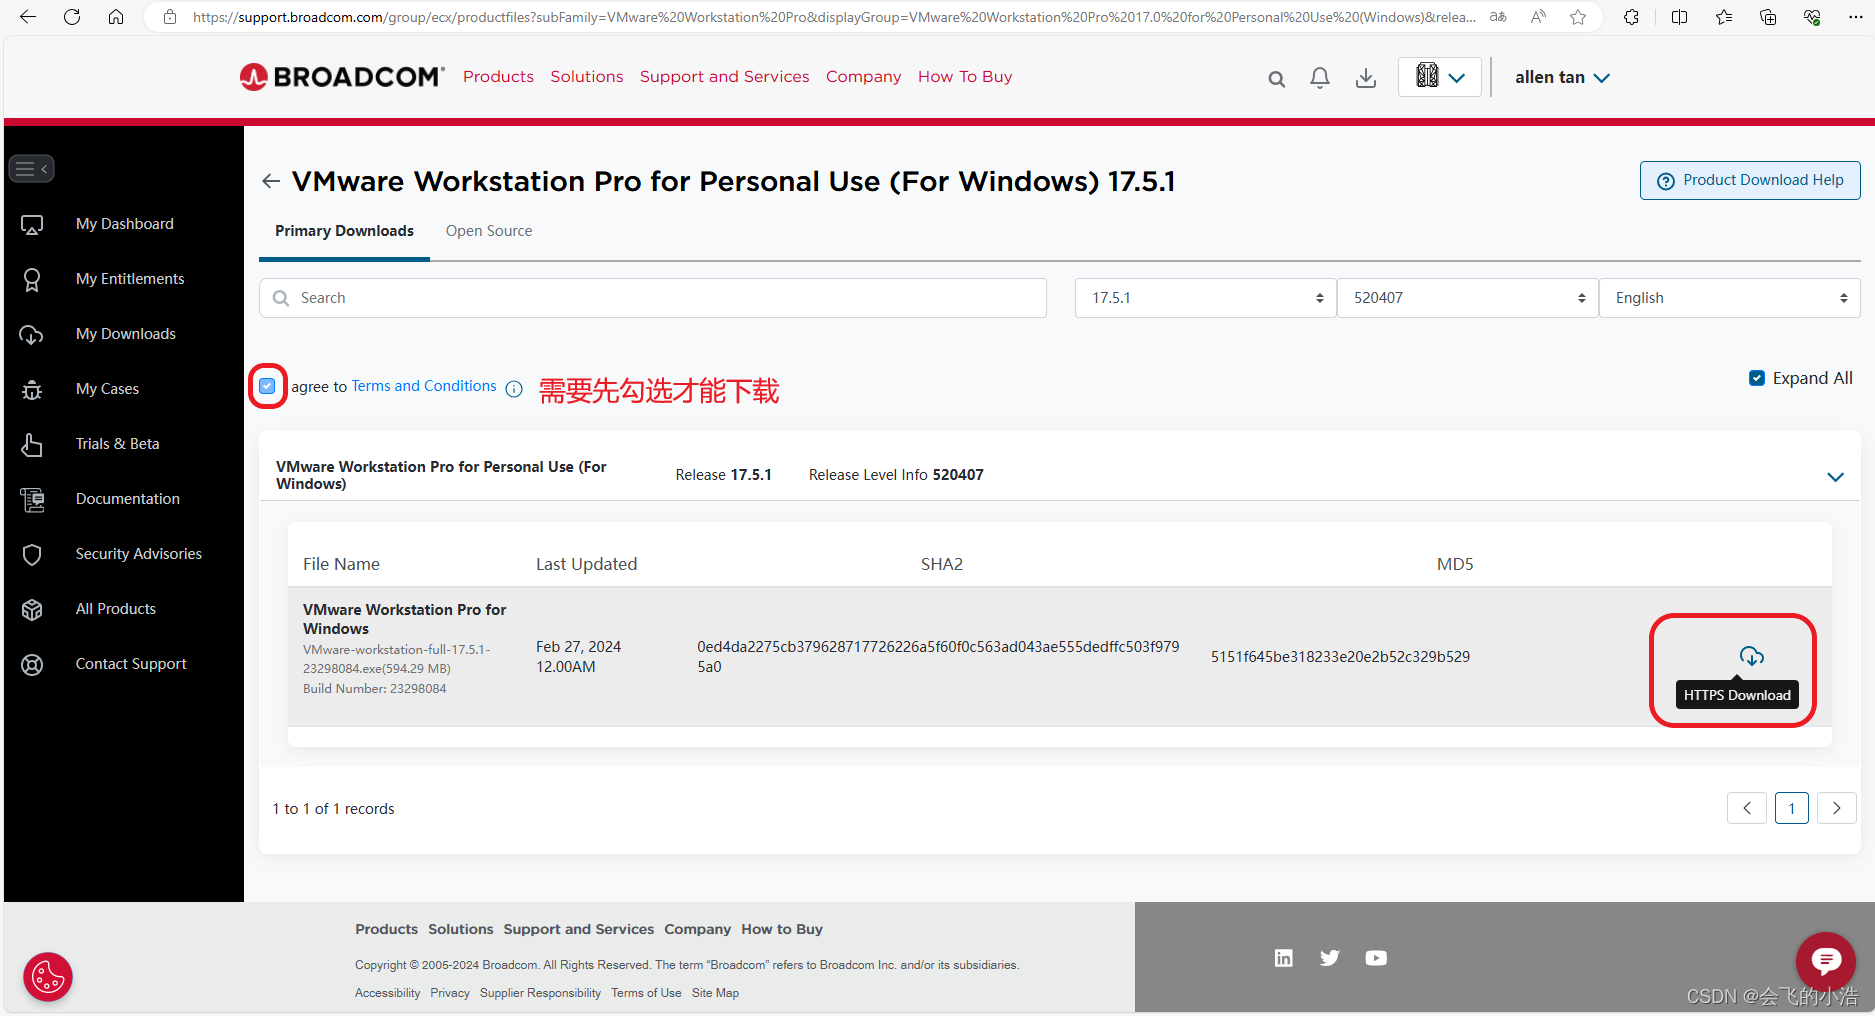
Task: Open the browser settings ellipsis menu
Action: pos(1856,17)
